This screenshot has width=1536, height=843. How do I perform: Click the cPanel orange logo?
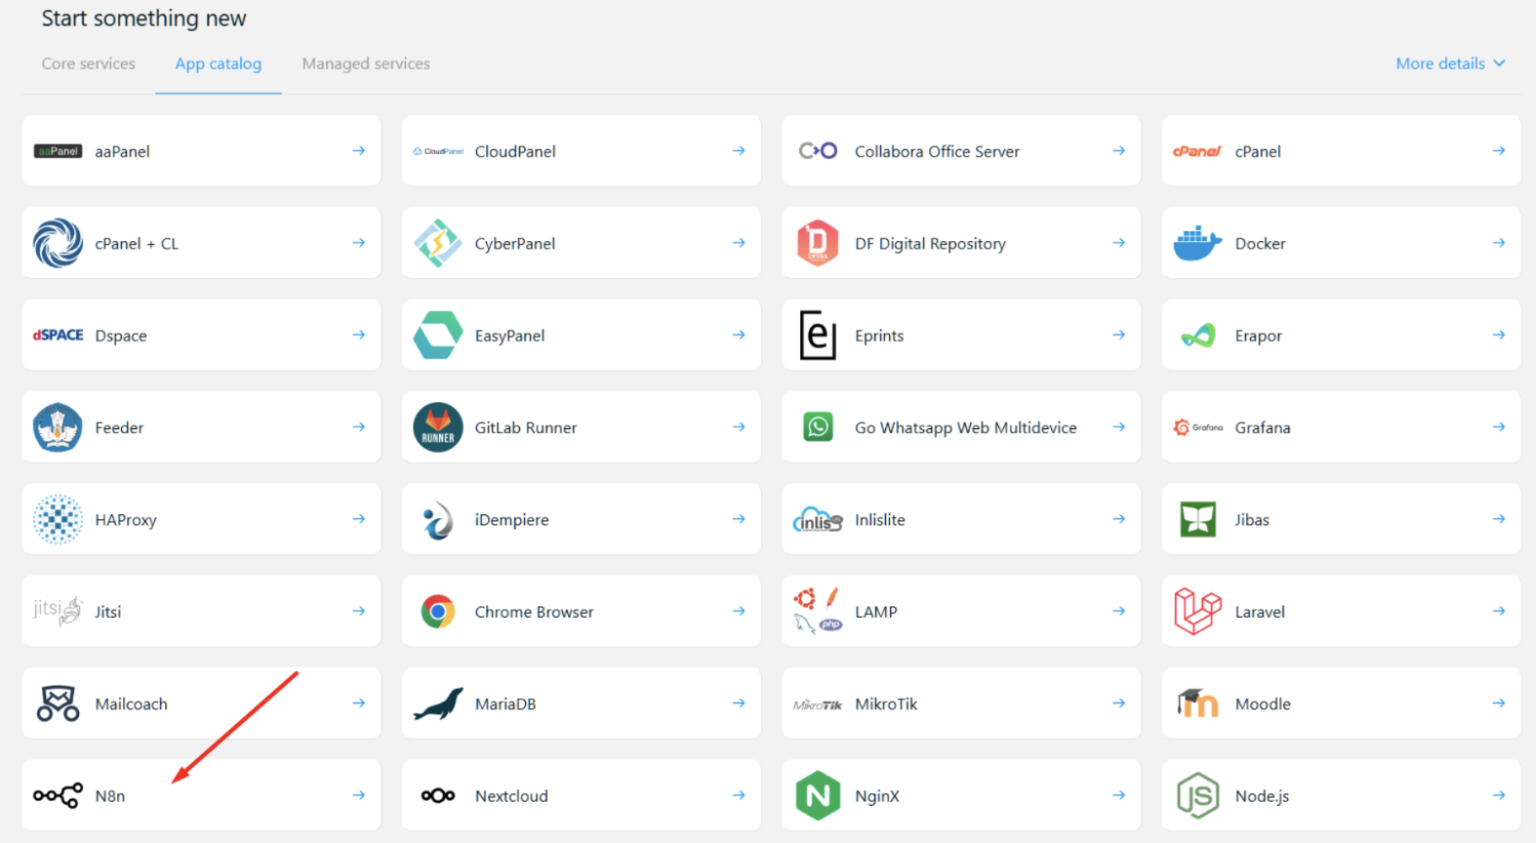(1198, 151)
